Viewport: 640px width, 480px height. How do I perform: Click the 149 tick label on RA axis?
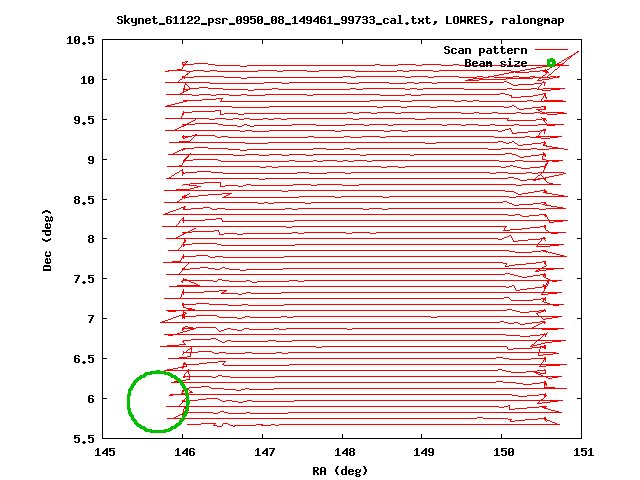(424, 453)
